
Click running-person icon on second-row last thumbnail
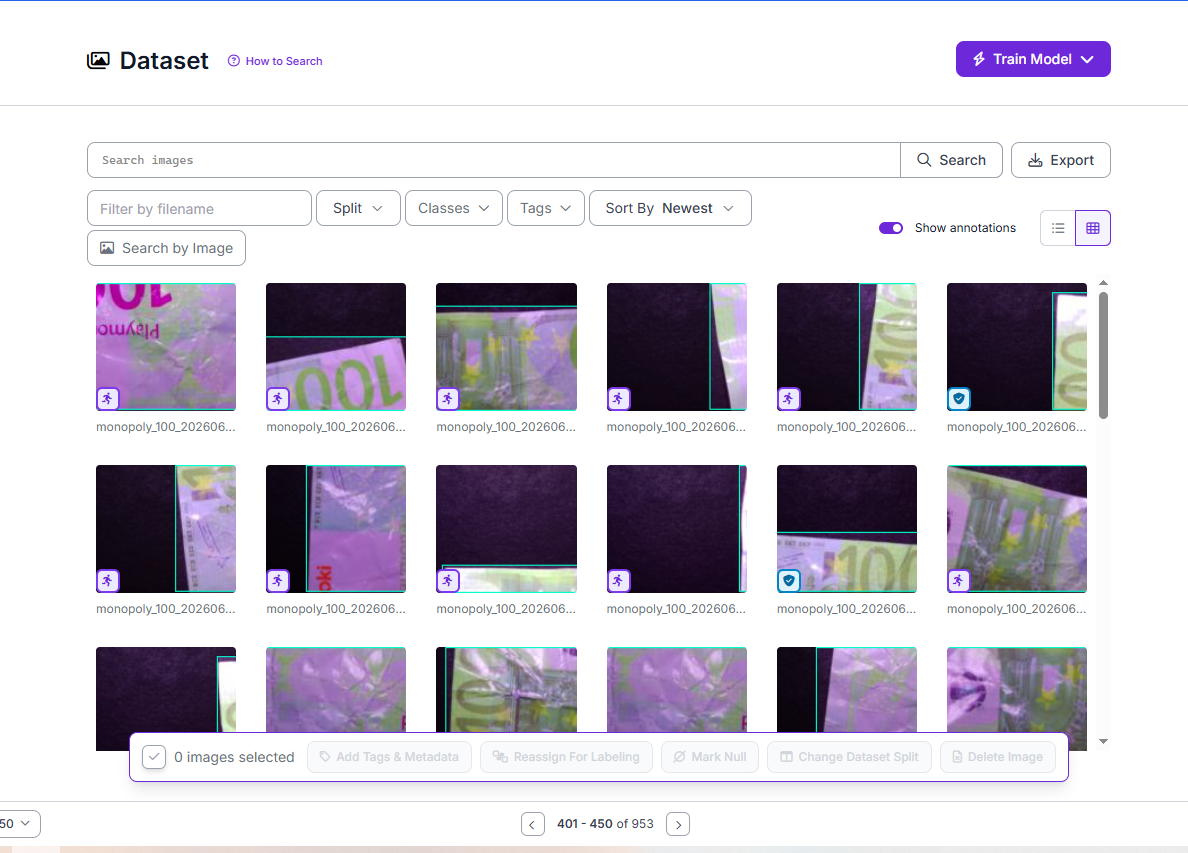pos(958,580)
